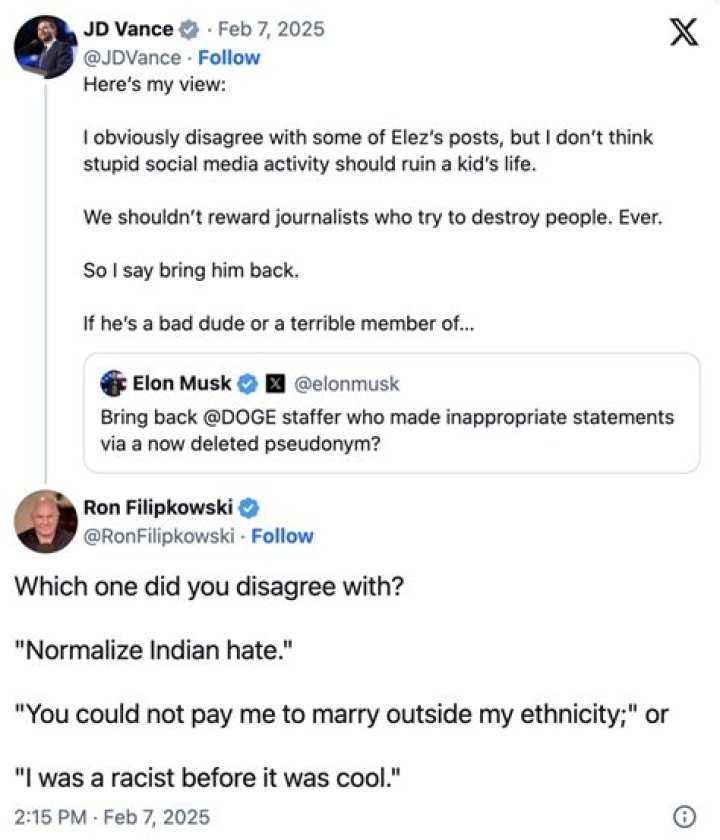This screenshot has height=840, width=720.
Task: Click Elon Musk's blue verified checkmark
Action: (x=247, y=383)
